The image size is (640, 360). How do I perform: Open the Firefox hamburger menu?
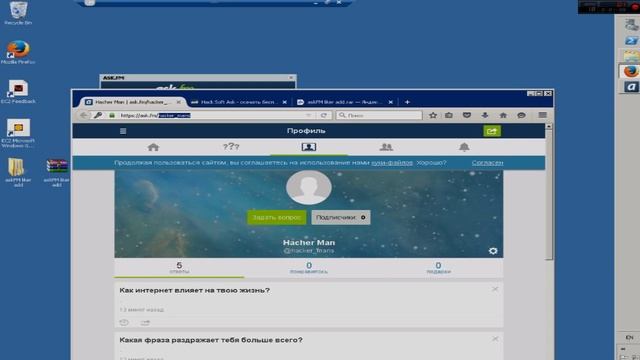[x=542, y=116]
